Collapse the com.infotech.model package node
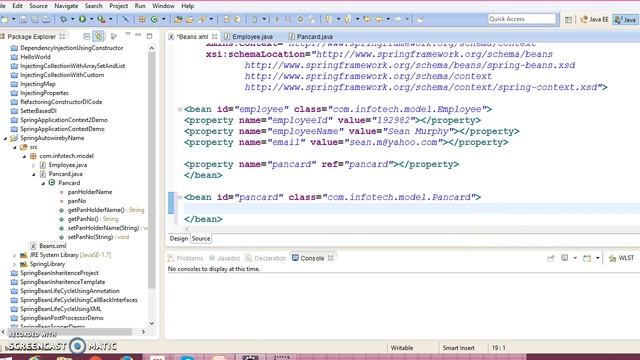This screenshot has height=360, width=640. (24, 156)
